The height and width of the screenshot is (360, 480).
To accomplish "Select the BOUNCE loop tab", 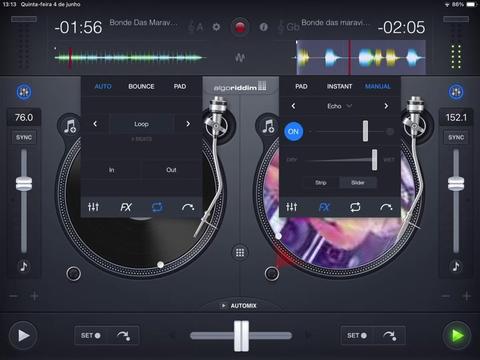I will pos(141,86).
